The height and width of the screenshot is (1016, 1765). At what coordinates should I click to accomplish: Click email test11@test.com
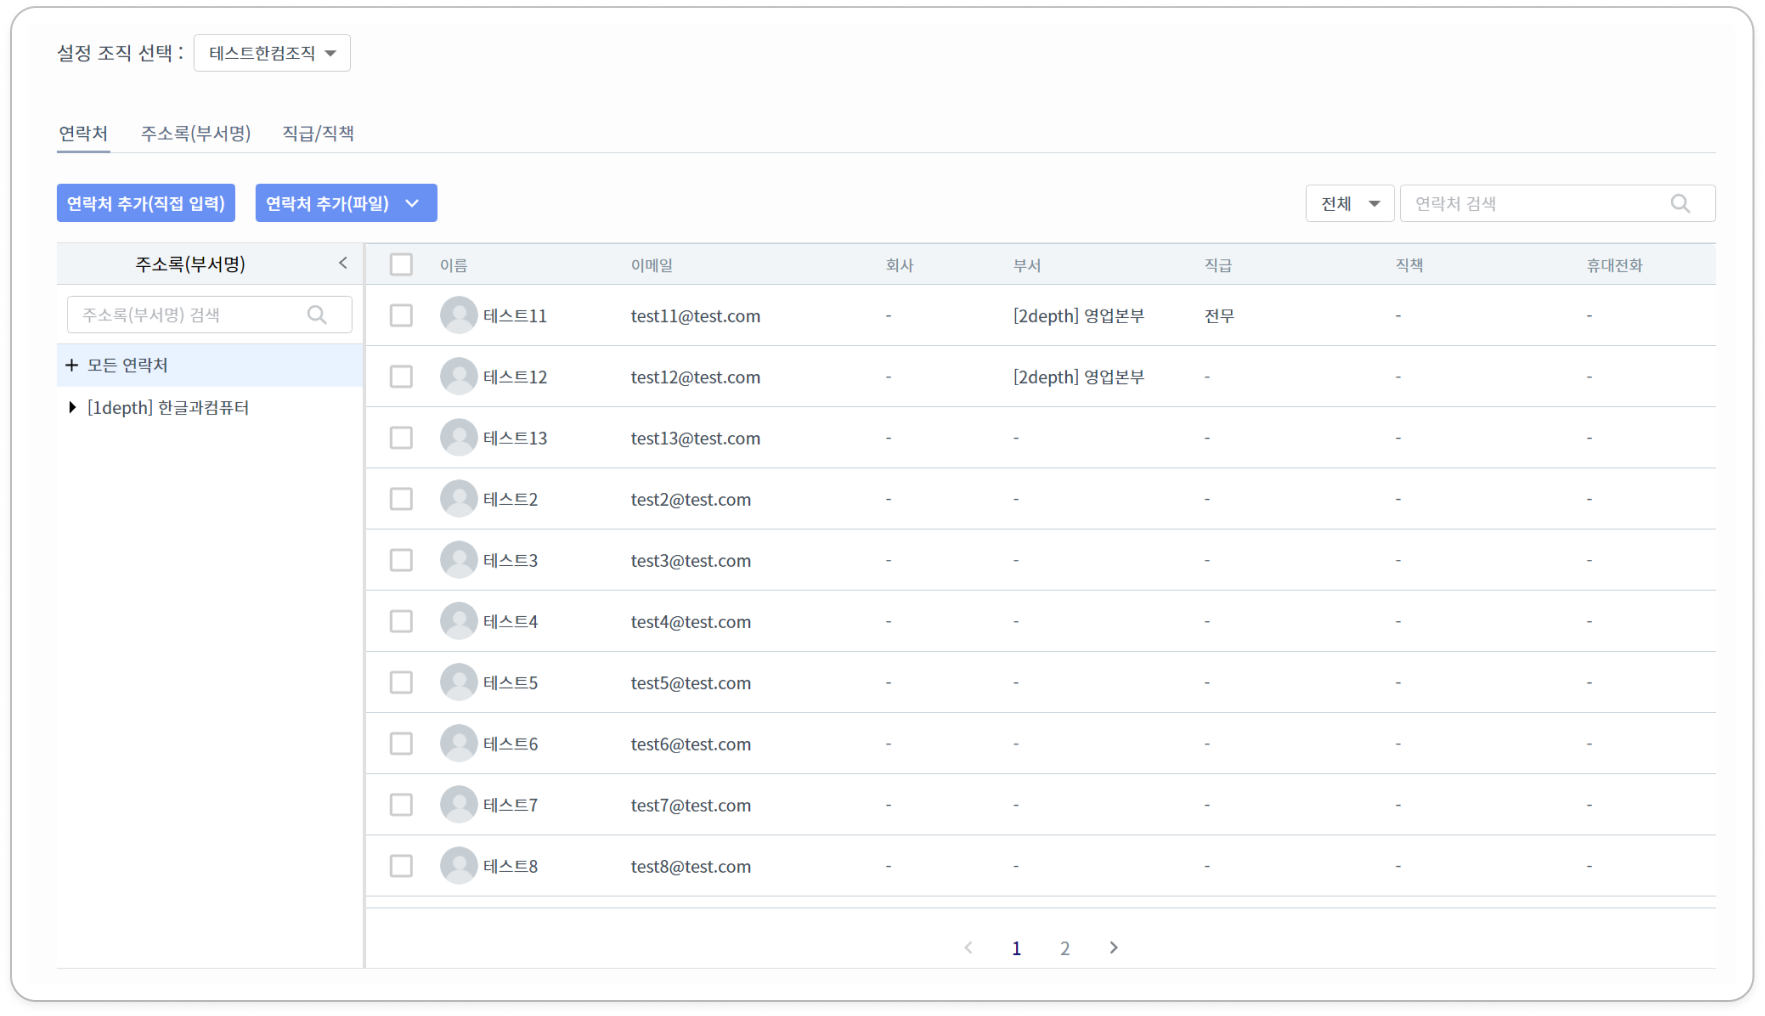pos(695,316)
